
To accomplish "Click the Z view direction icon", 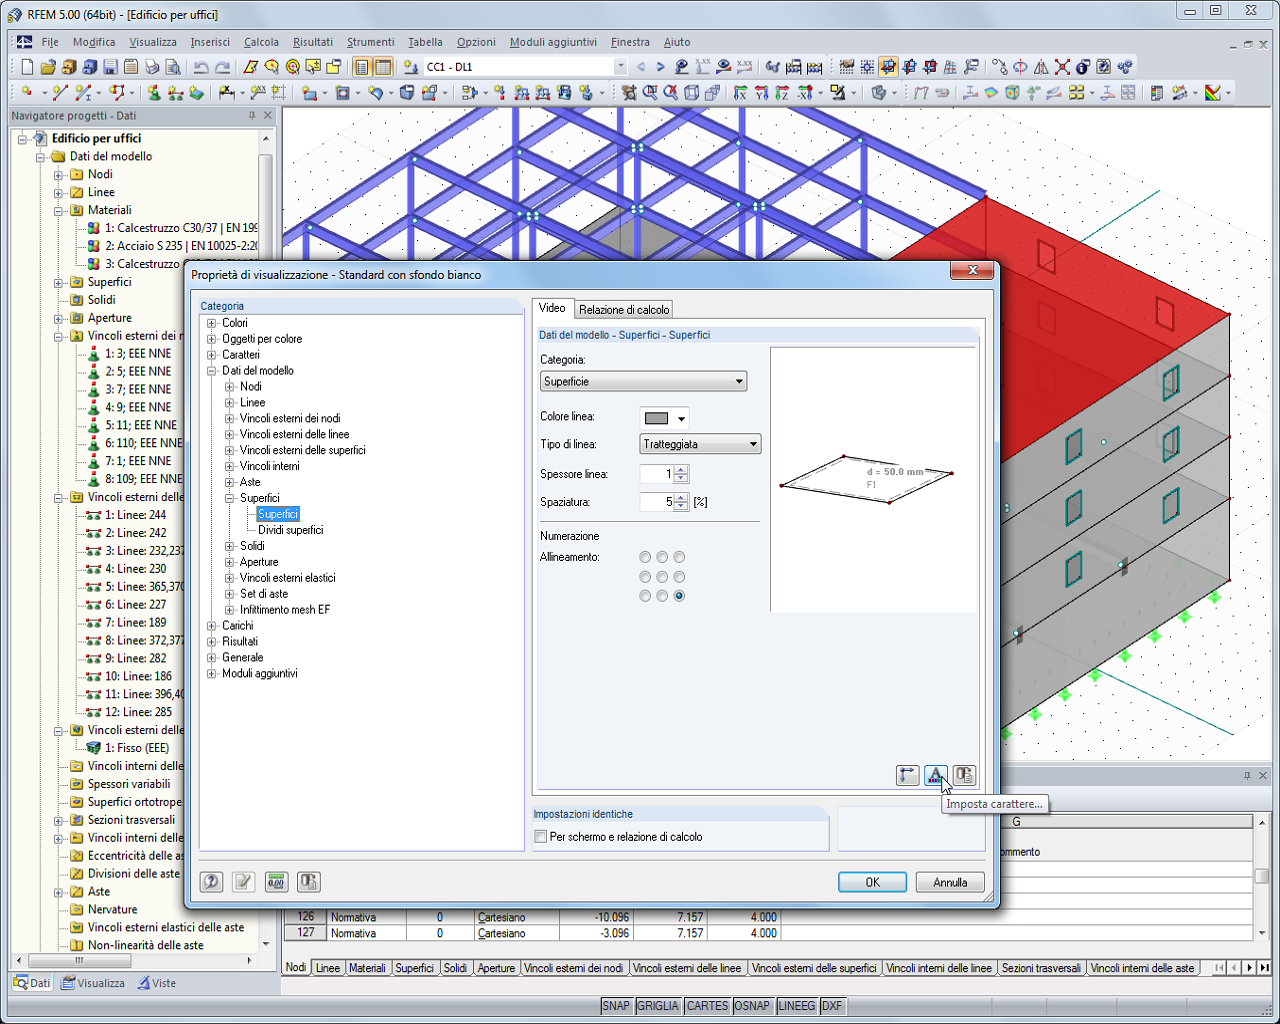I will point(783,93).
